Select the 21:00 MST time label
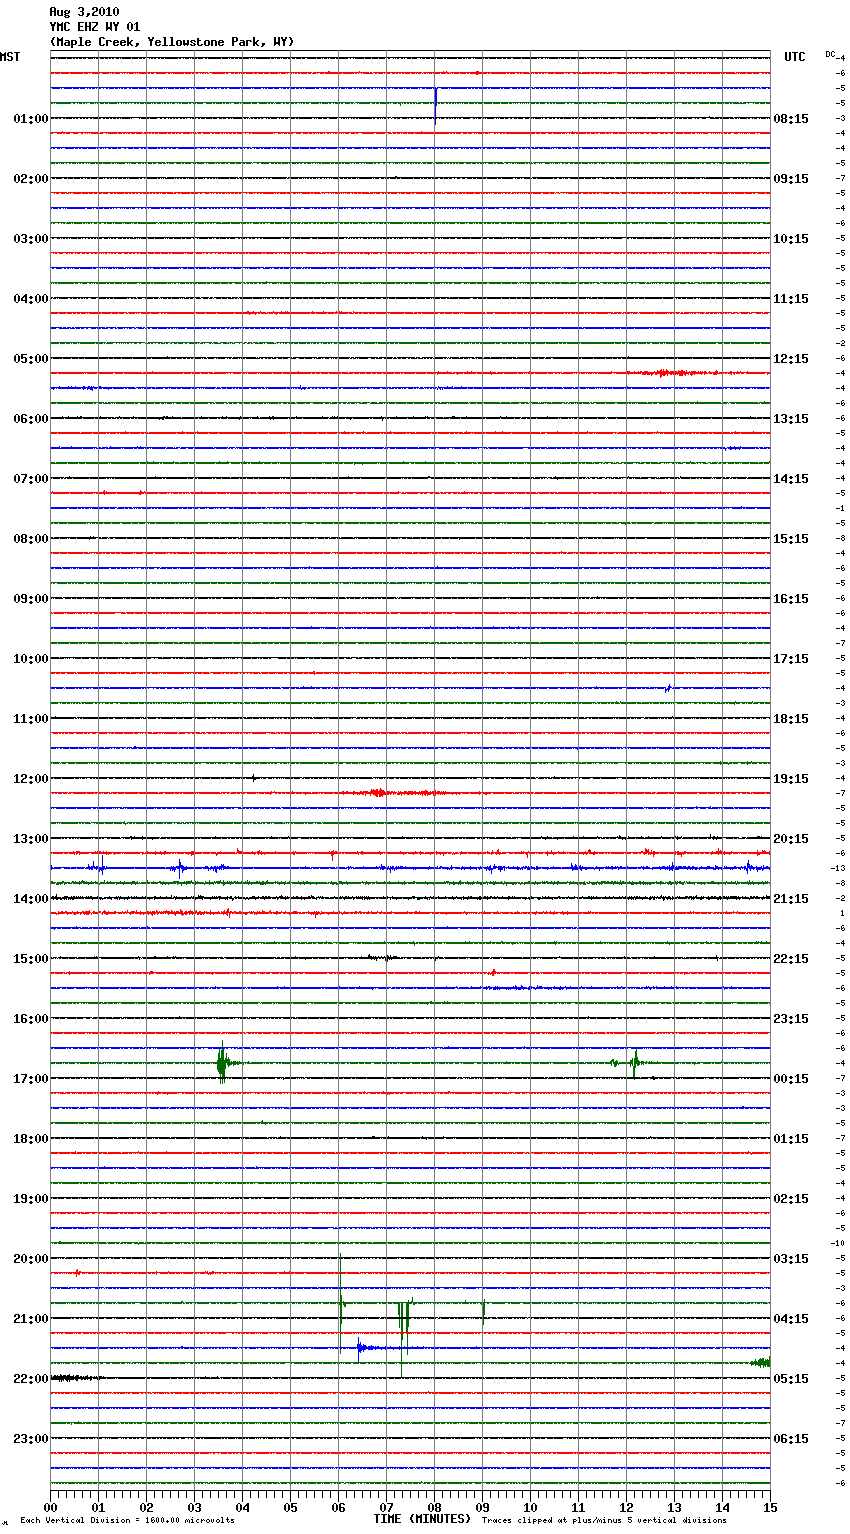850x1534 pixels. pos(31,1319)
